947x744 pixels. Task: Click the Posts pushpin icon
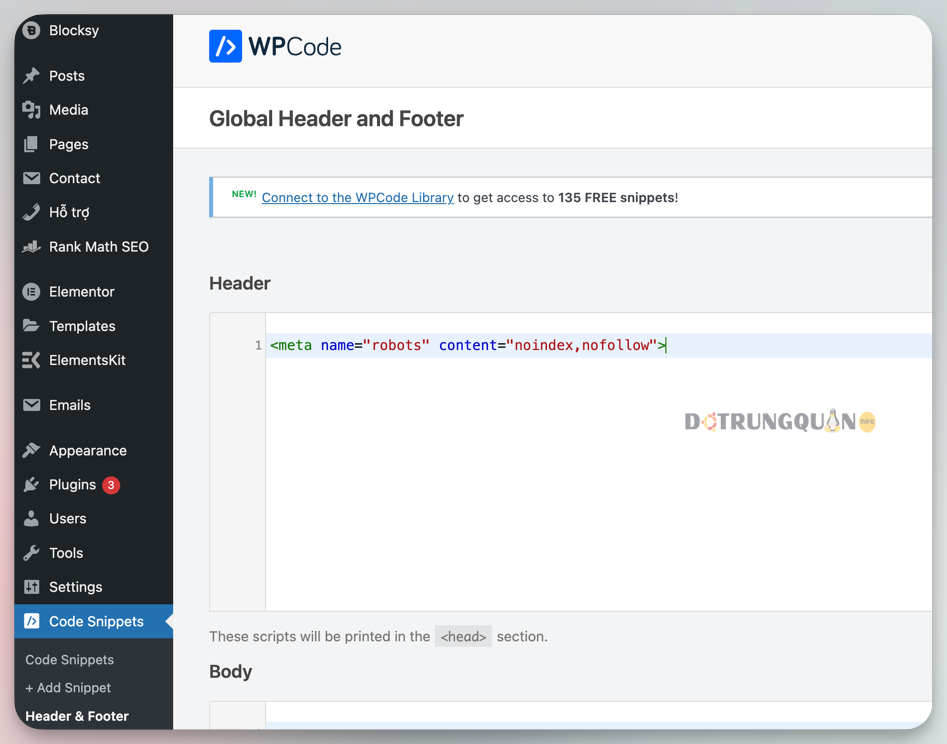[31, 75]
